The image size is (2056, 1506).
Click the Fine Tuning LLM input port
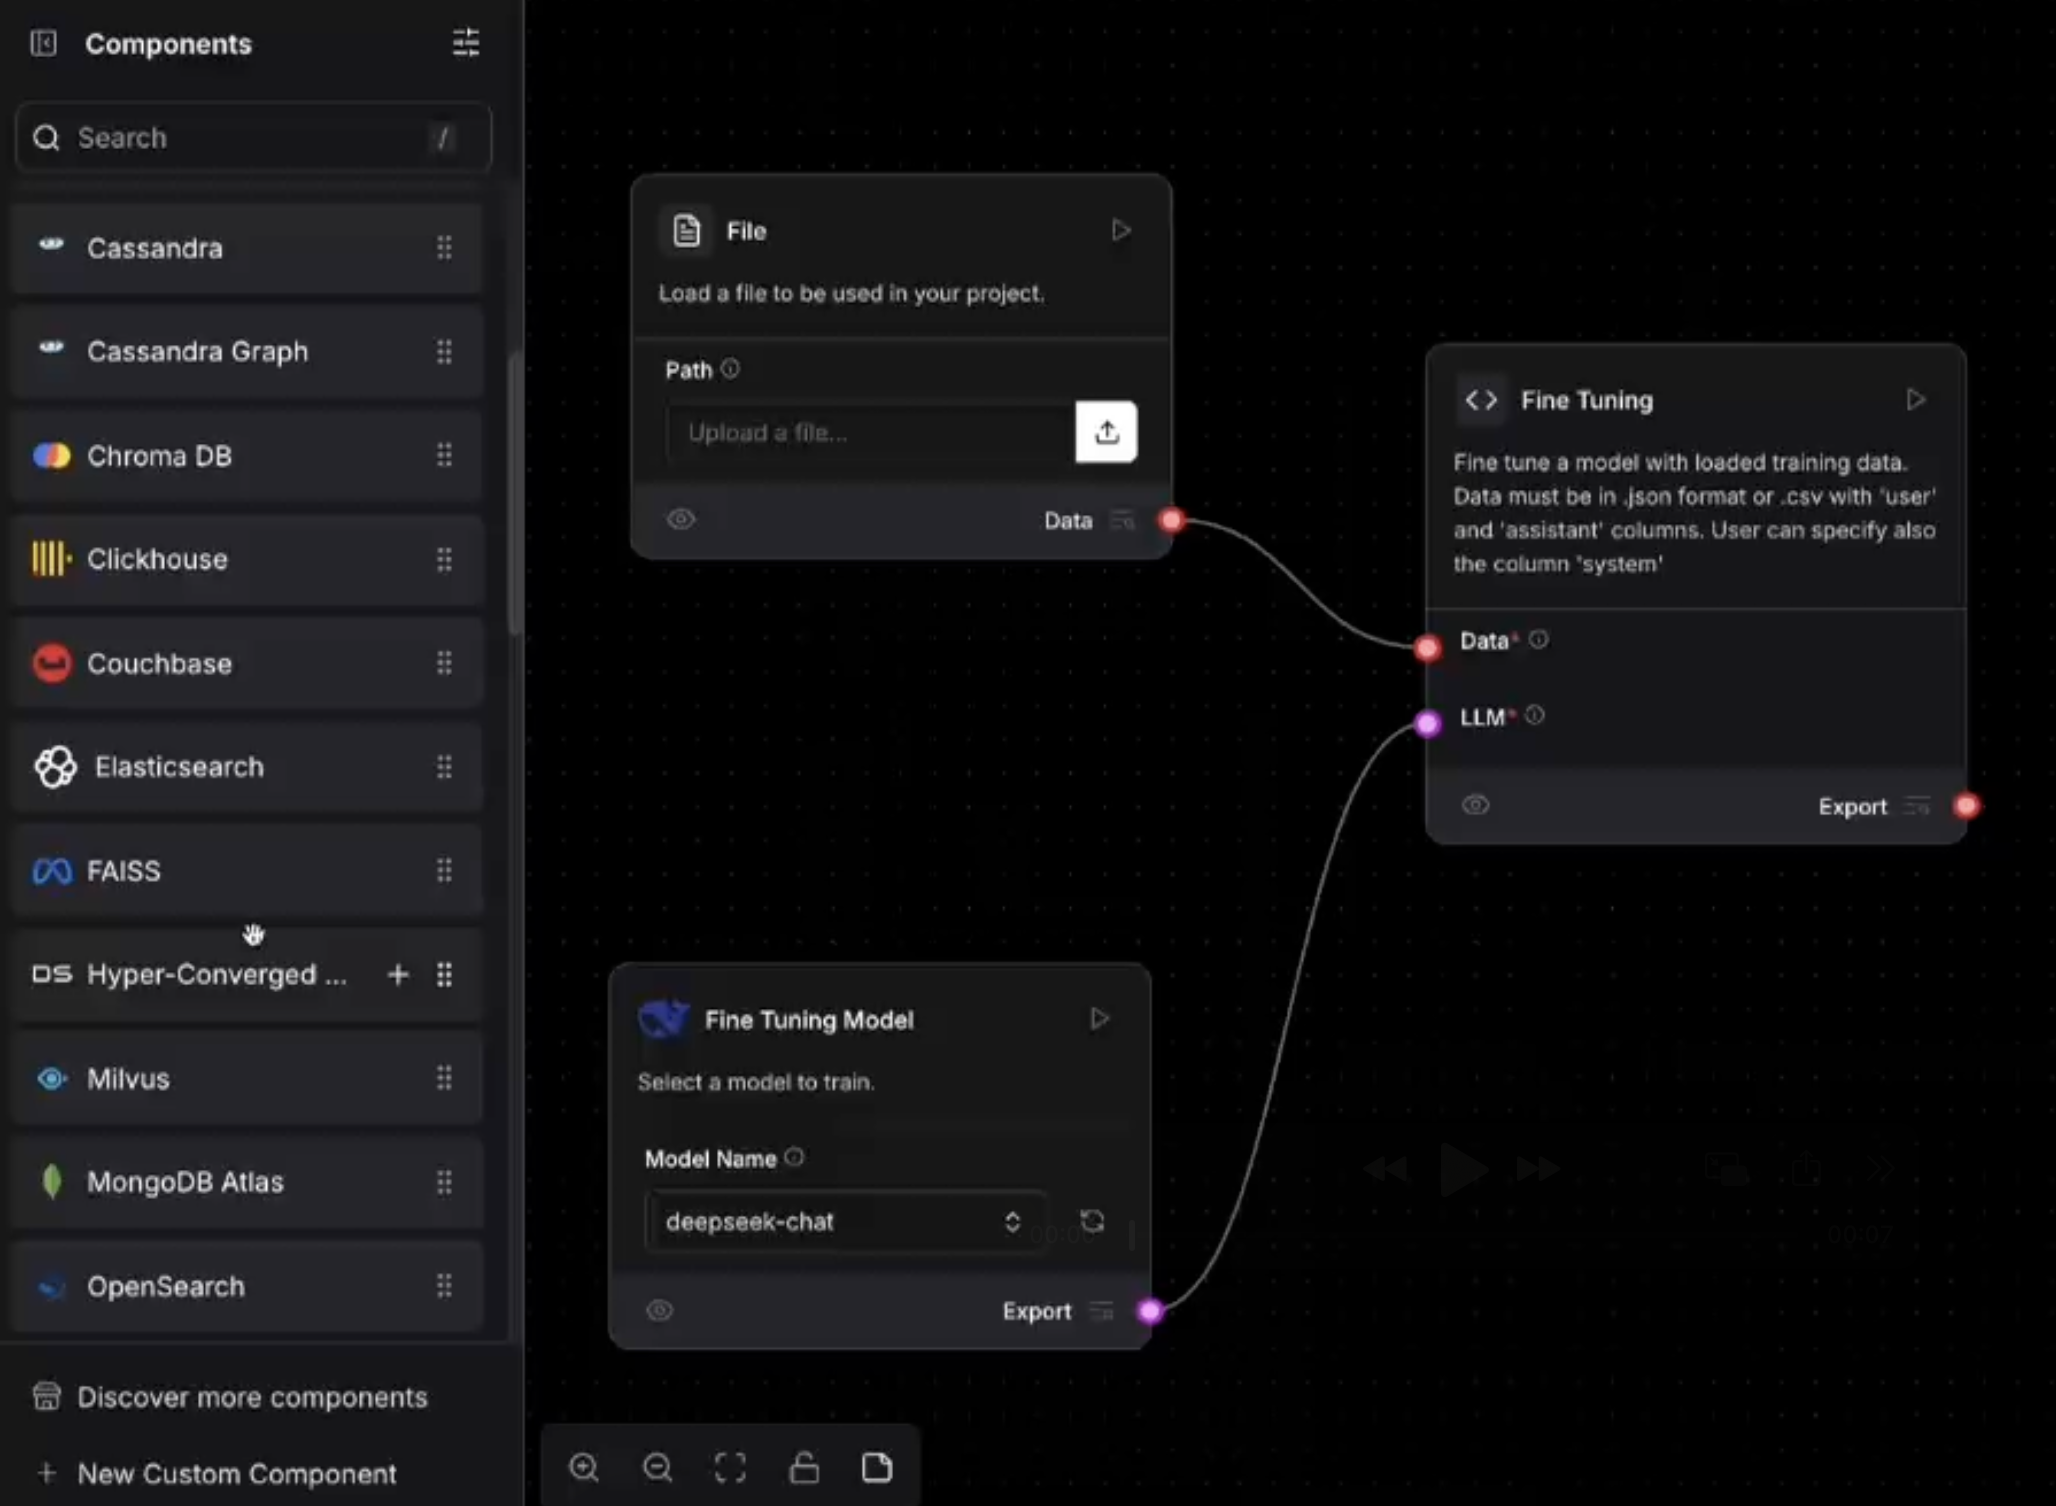click(1427, 722)
